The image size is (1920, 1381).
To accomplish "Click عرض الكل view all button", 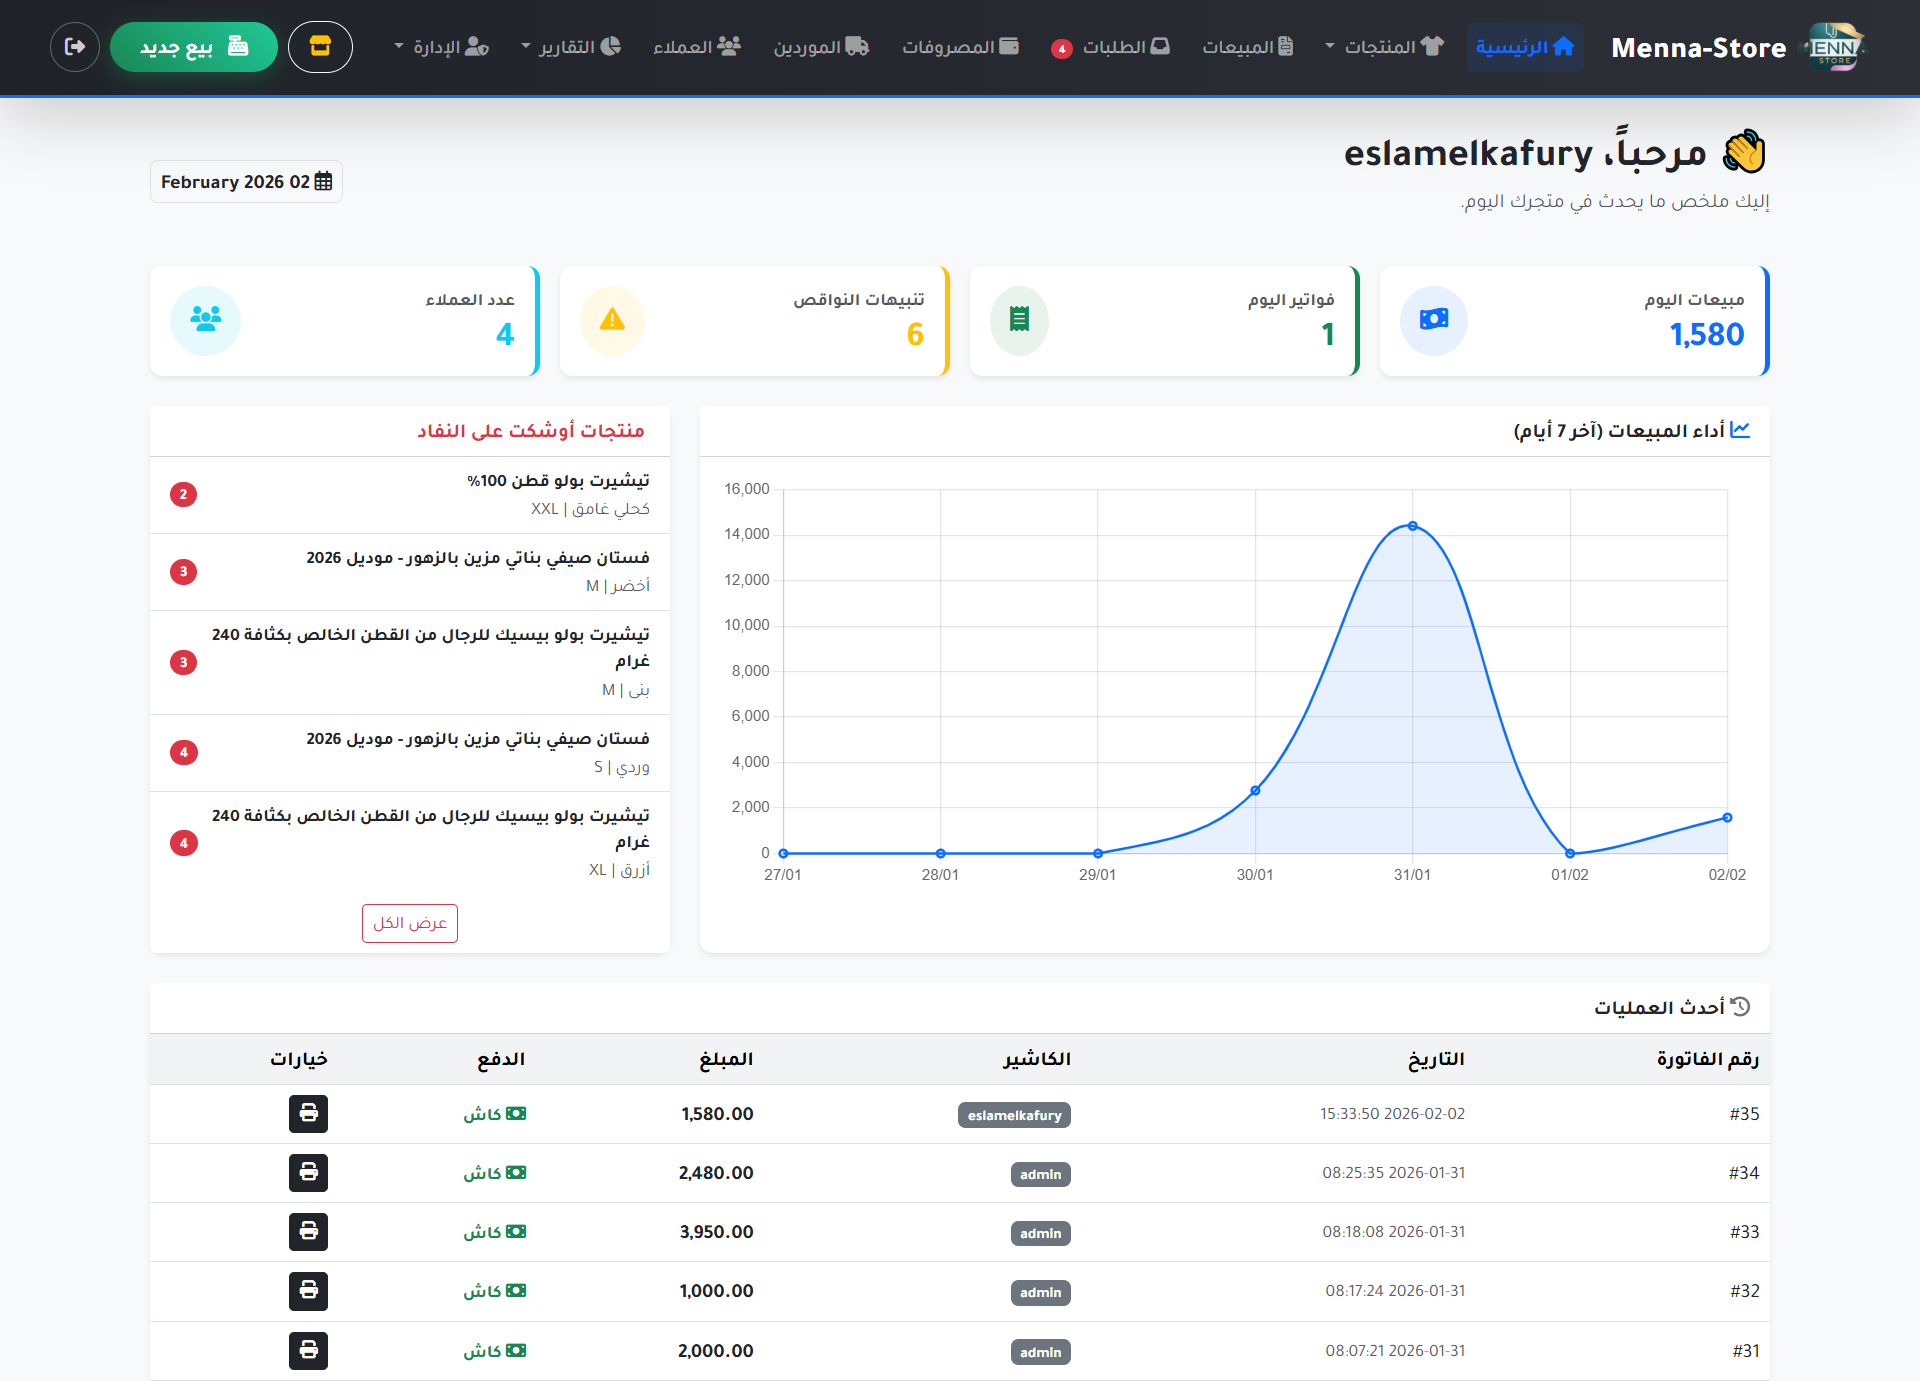I will click(409, 923).
